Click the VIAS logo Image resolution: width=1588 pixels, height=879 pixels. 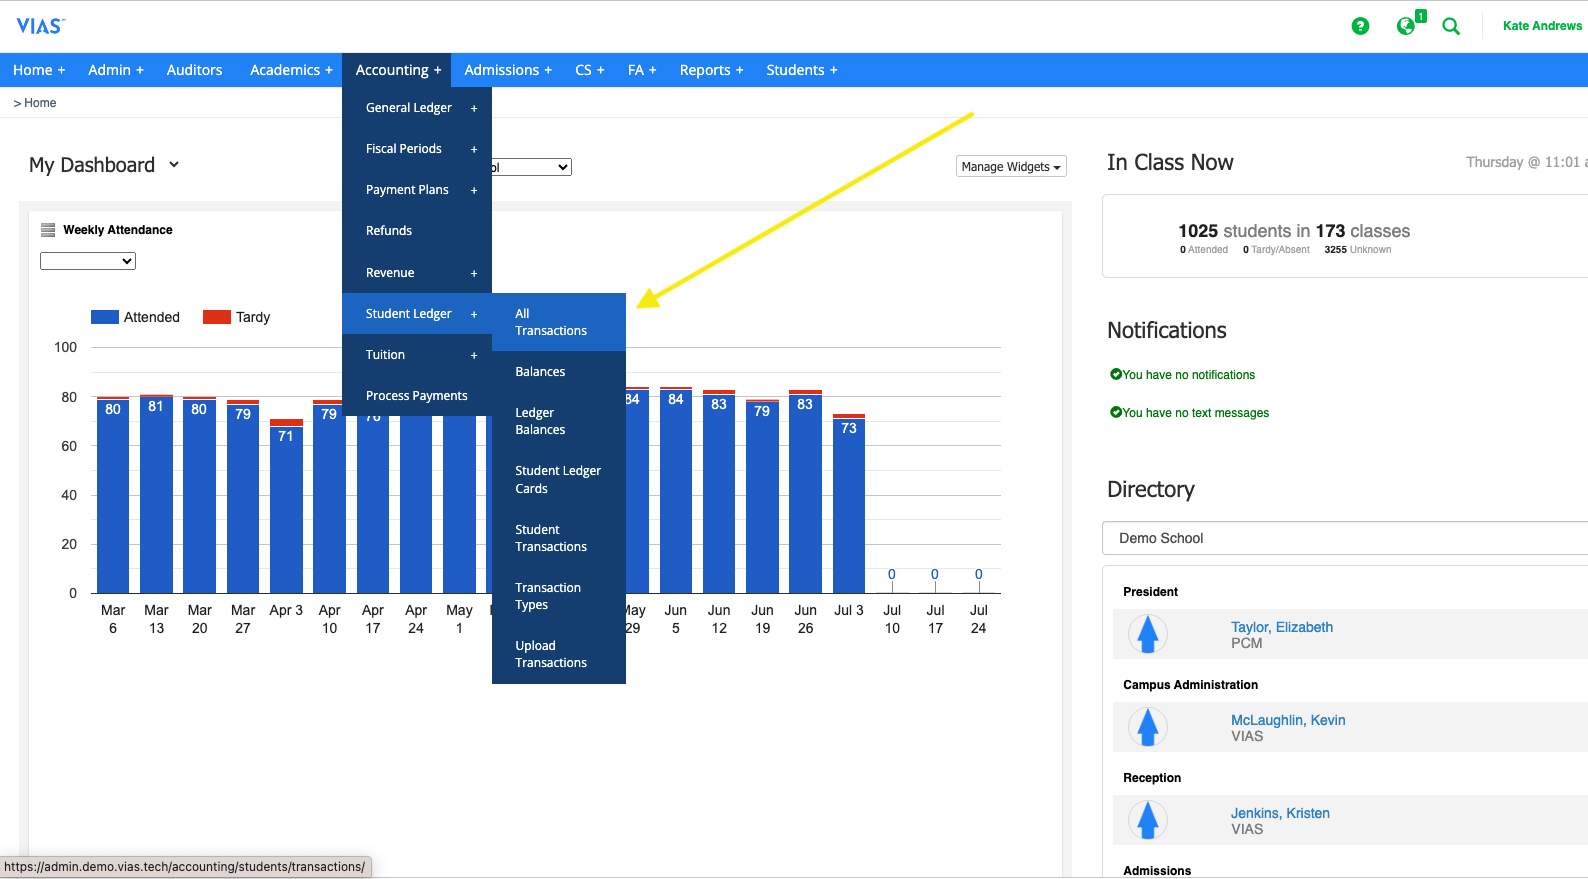coord(40,26)
